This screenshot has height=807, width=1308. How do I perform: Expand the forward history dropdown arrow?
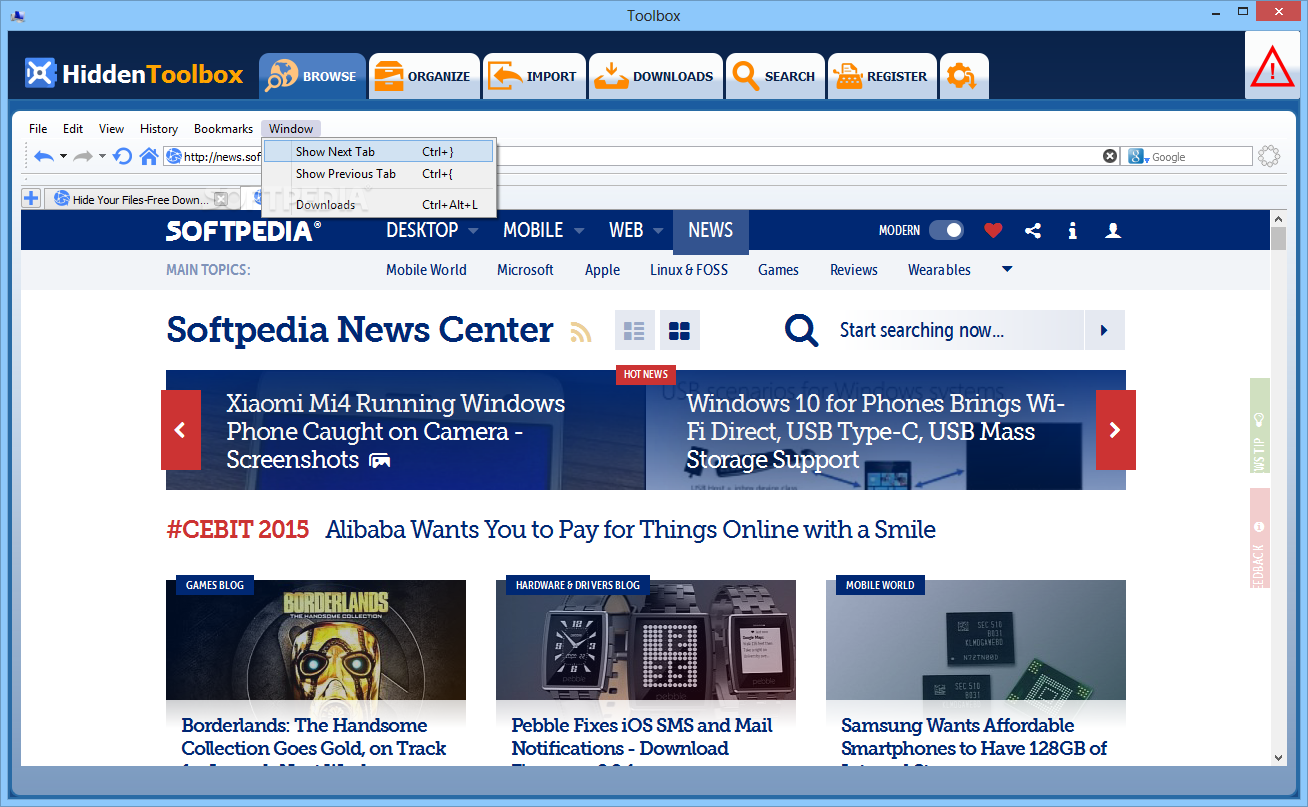[102, 157]
